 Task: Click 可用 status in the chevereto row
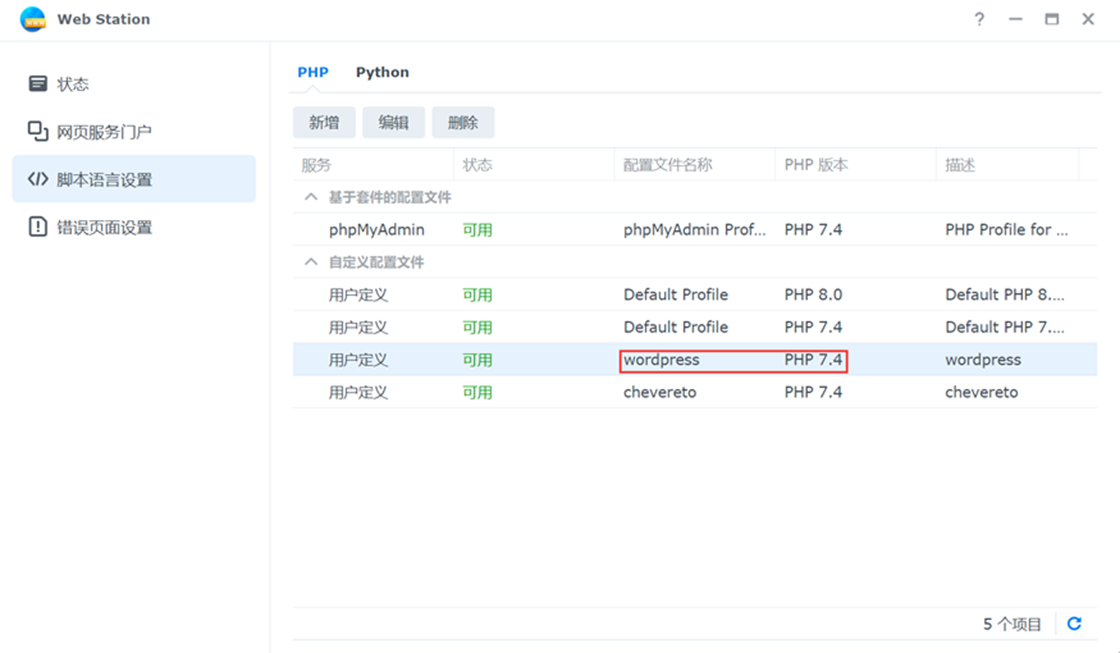click(x=477, y=392)
